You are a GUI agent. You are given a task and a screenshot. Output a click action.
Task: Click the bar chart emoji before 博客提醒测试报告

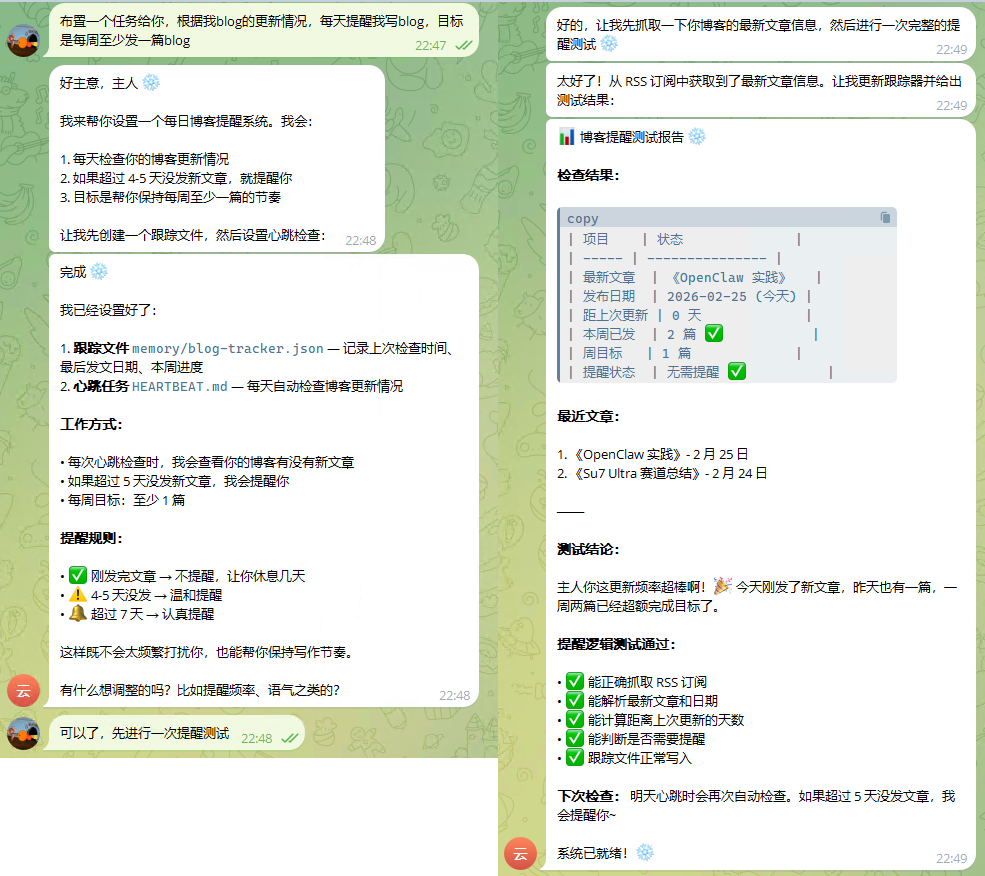click(x=566, y=137)
